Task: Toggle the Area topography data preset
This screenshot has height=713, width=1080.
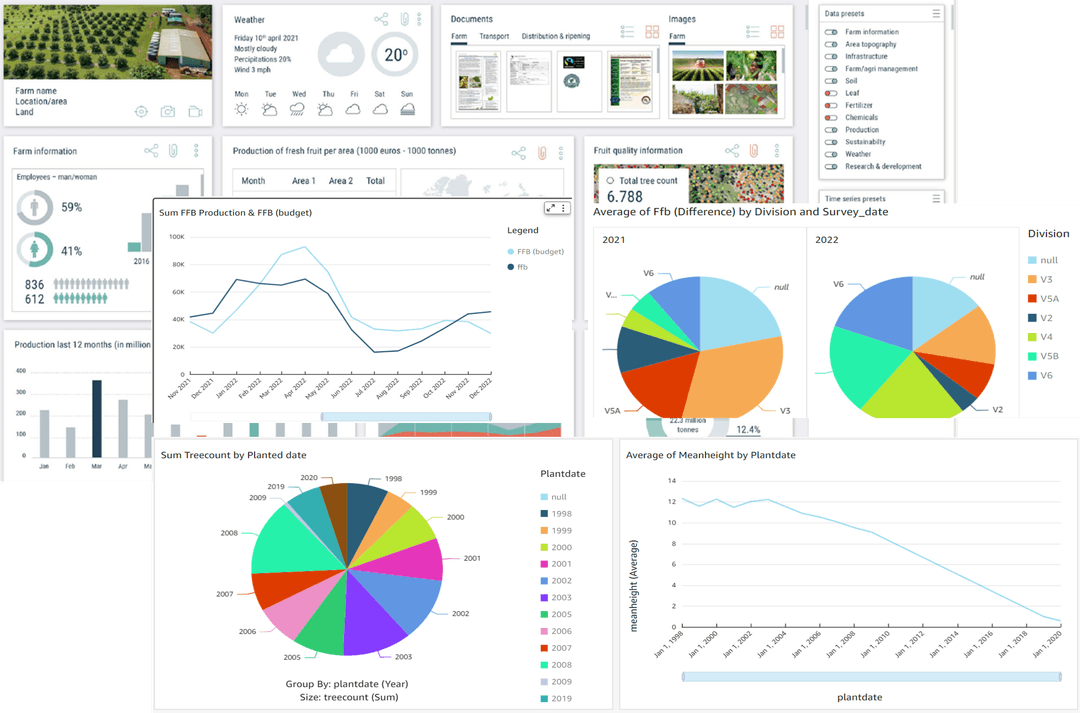Action: (x=831, y=44)
